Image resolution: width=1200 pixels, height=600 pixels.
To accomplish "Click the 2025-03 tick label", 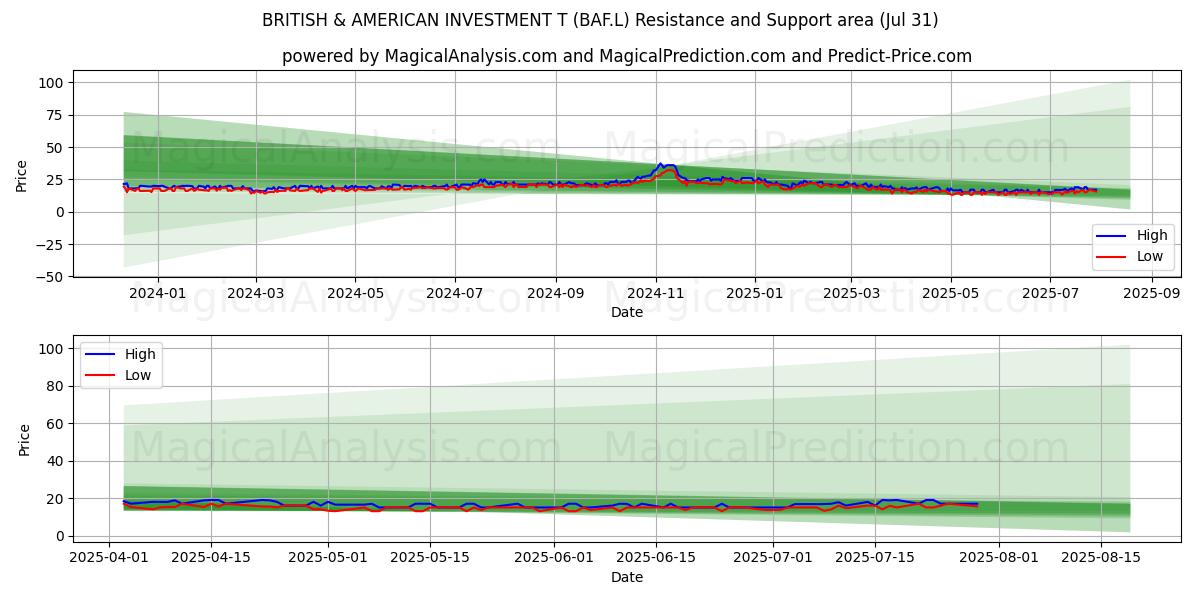I will tap(851, 293).
